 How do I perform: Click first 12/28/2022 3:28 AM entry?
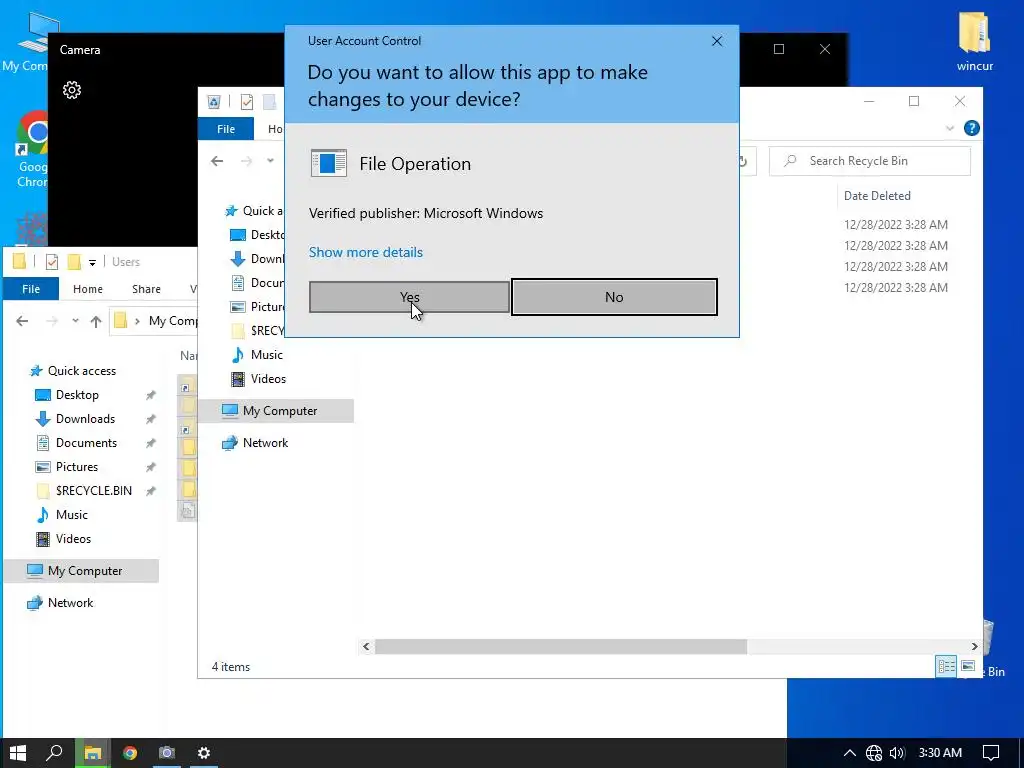point(895,225)
